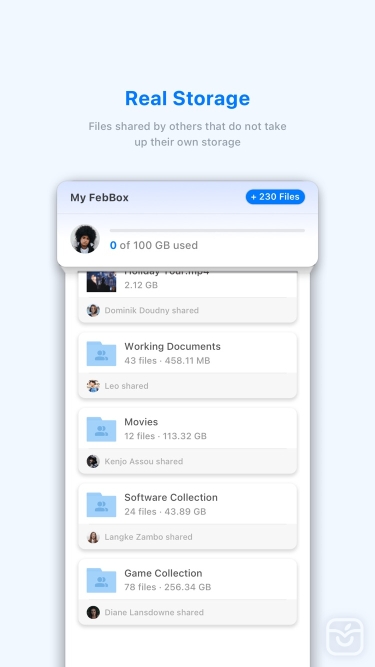
Task: Click '24 files · 43.89 GB' text
Action: pyautogui.click(x=165, y=512)
